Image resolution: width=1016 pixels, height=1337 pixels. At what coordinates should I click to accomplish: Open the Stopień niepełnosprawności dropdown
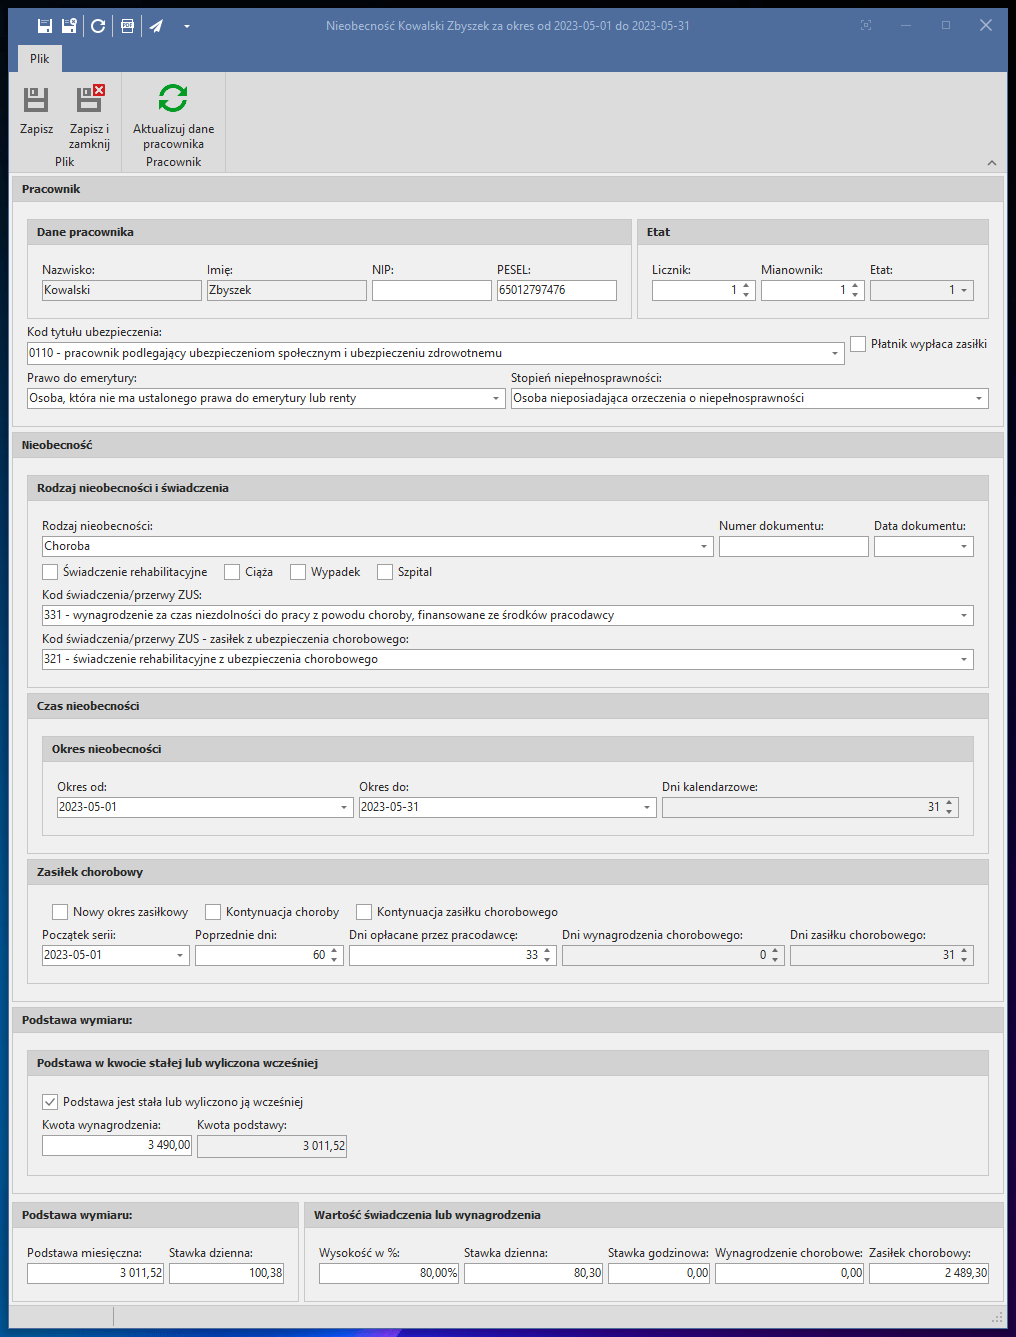click(978, 399)
